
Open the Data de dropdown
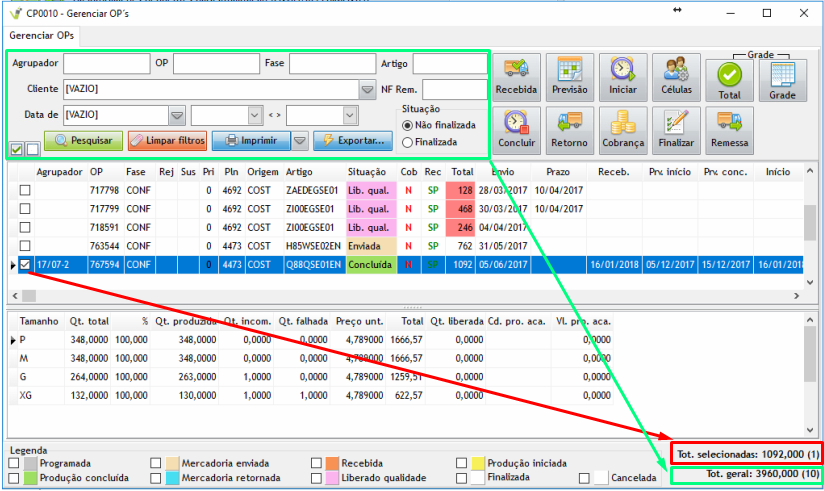click(176, 114)
